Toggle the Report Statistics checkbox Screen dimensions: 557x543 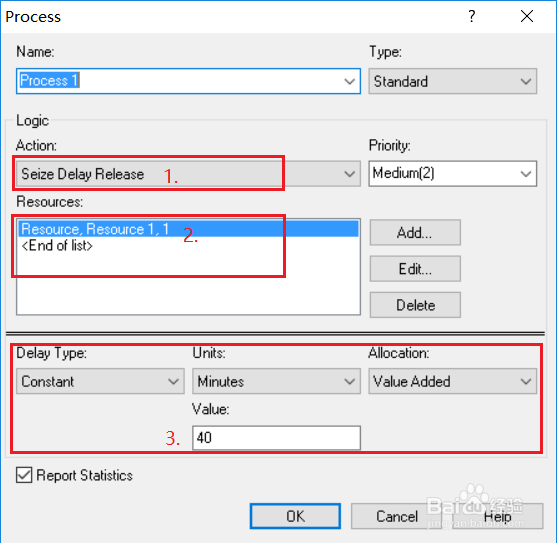24,475
